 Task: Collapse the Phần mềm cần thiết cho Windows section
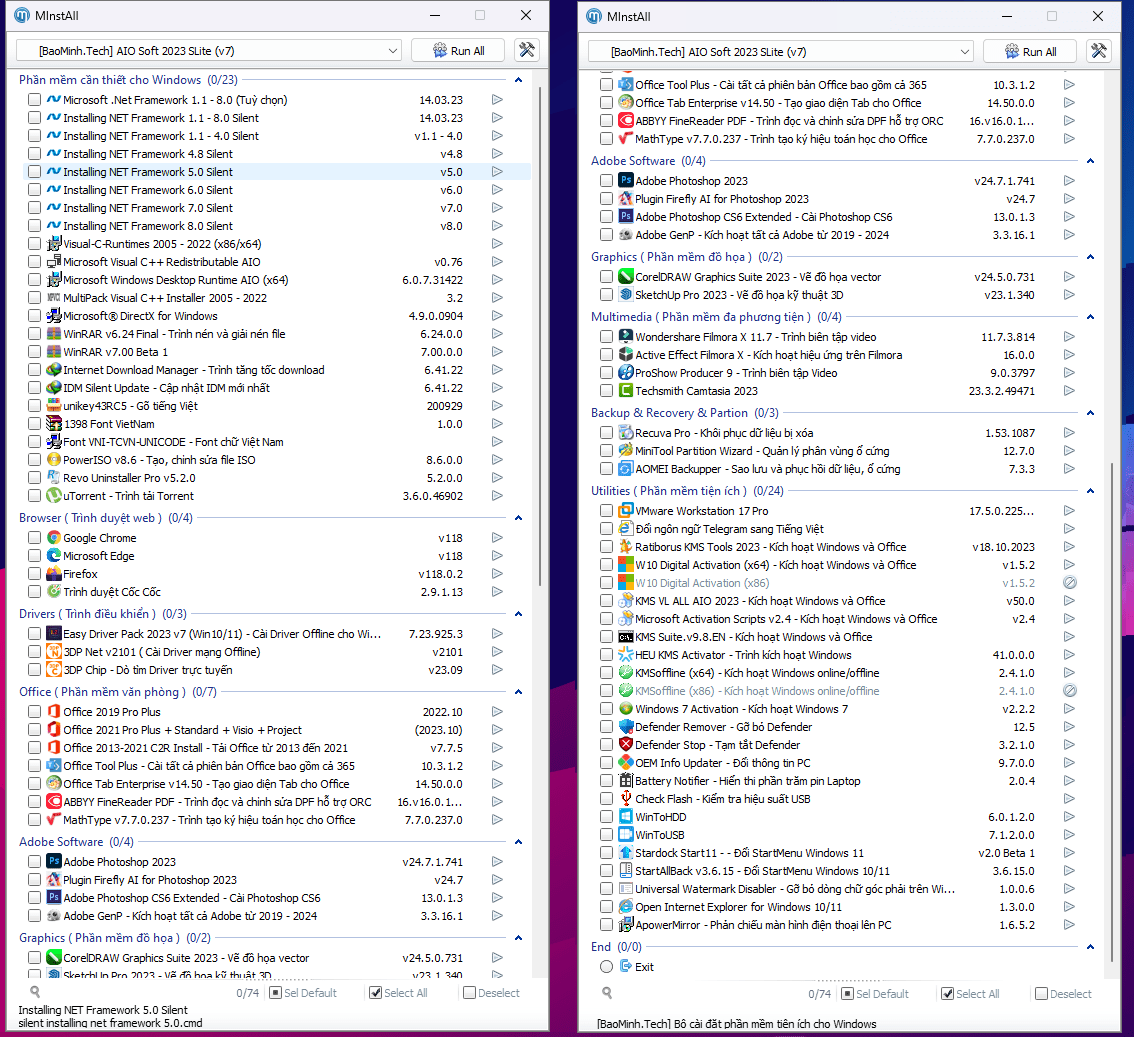pyautogui.click(x=519, y=80)
